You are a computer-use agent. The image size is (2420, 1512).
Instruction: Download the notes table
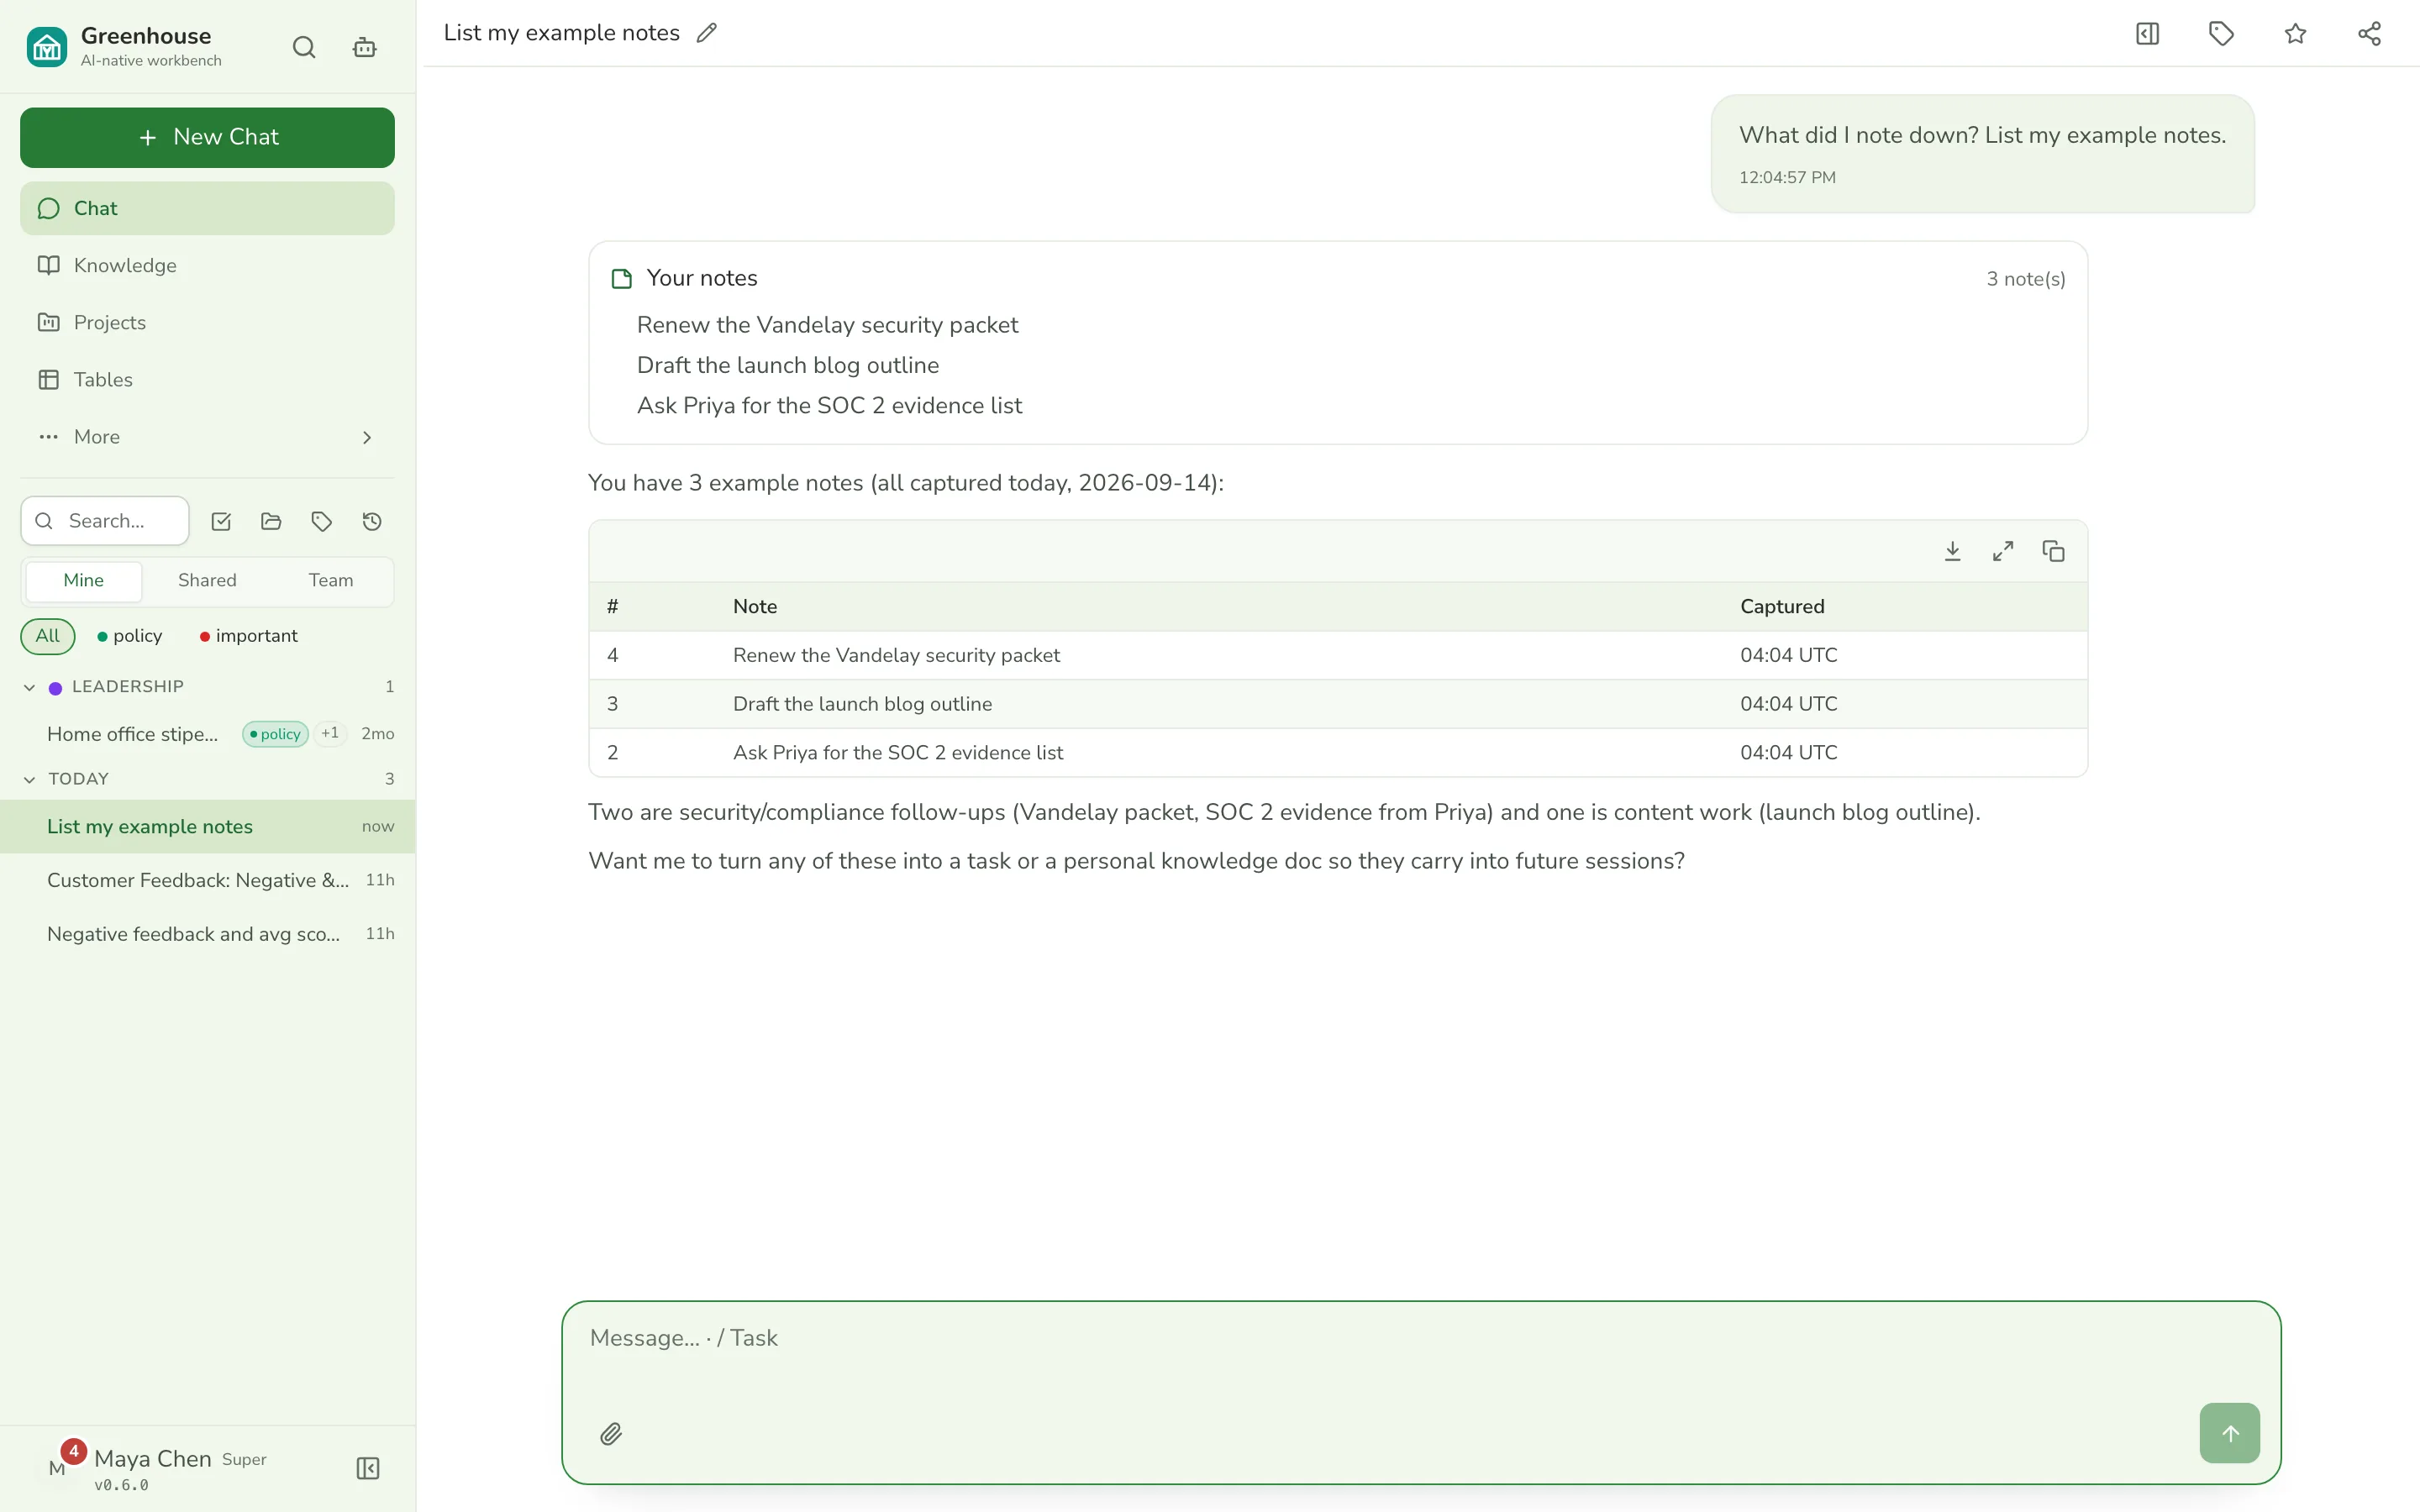pyautogui.click(x=1952, y=551)
